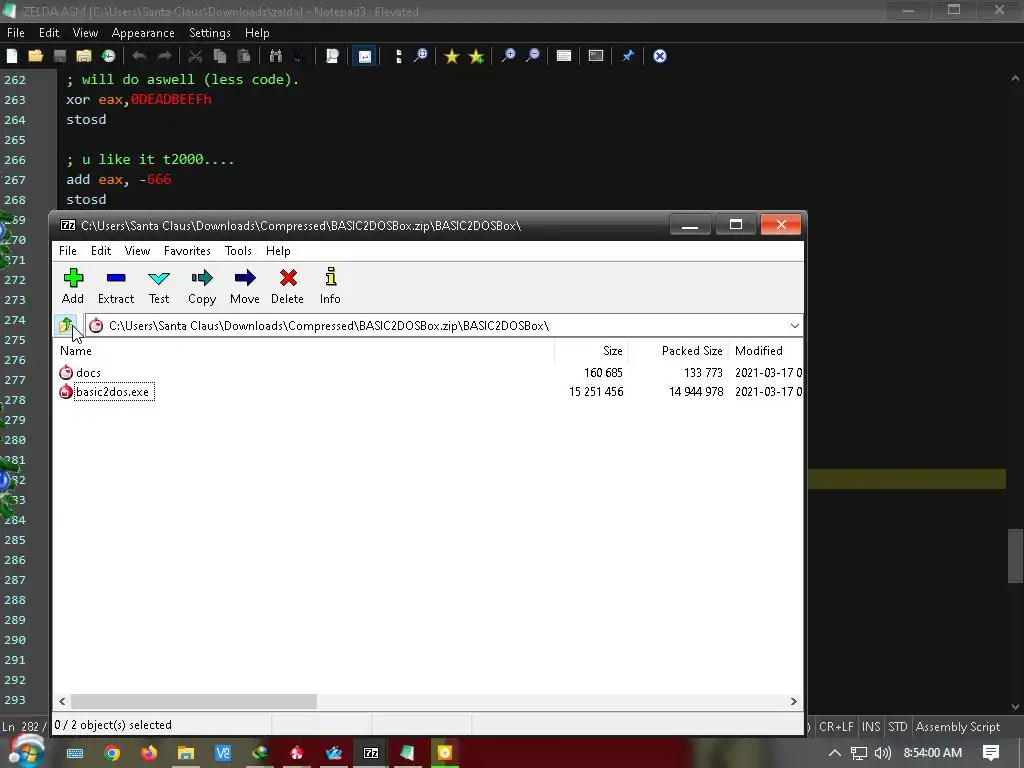
Task: Click the Copy icon in 7-Zip toolbar
Action: [202, 286]
